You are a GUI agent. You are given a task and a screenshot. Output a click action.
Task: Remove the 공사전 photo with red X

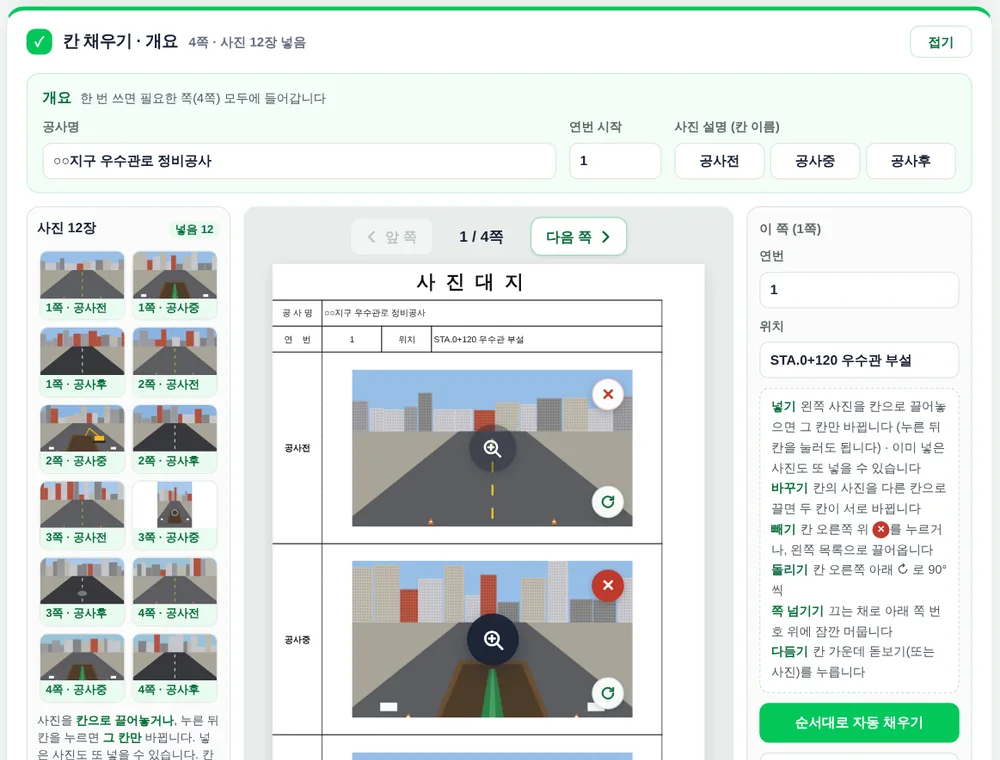608,394
